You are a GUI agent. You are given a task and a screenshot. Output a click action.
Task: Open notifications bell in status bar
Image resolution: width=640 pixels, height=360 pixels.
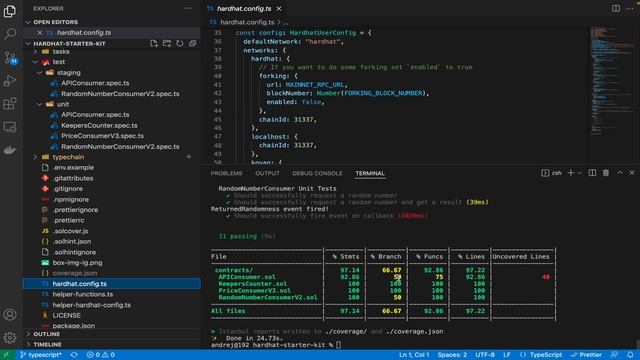pyautogui.click(x=630, y=355)
